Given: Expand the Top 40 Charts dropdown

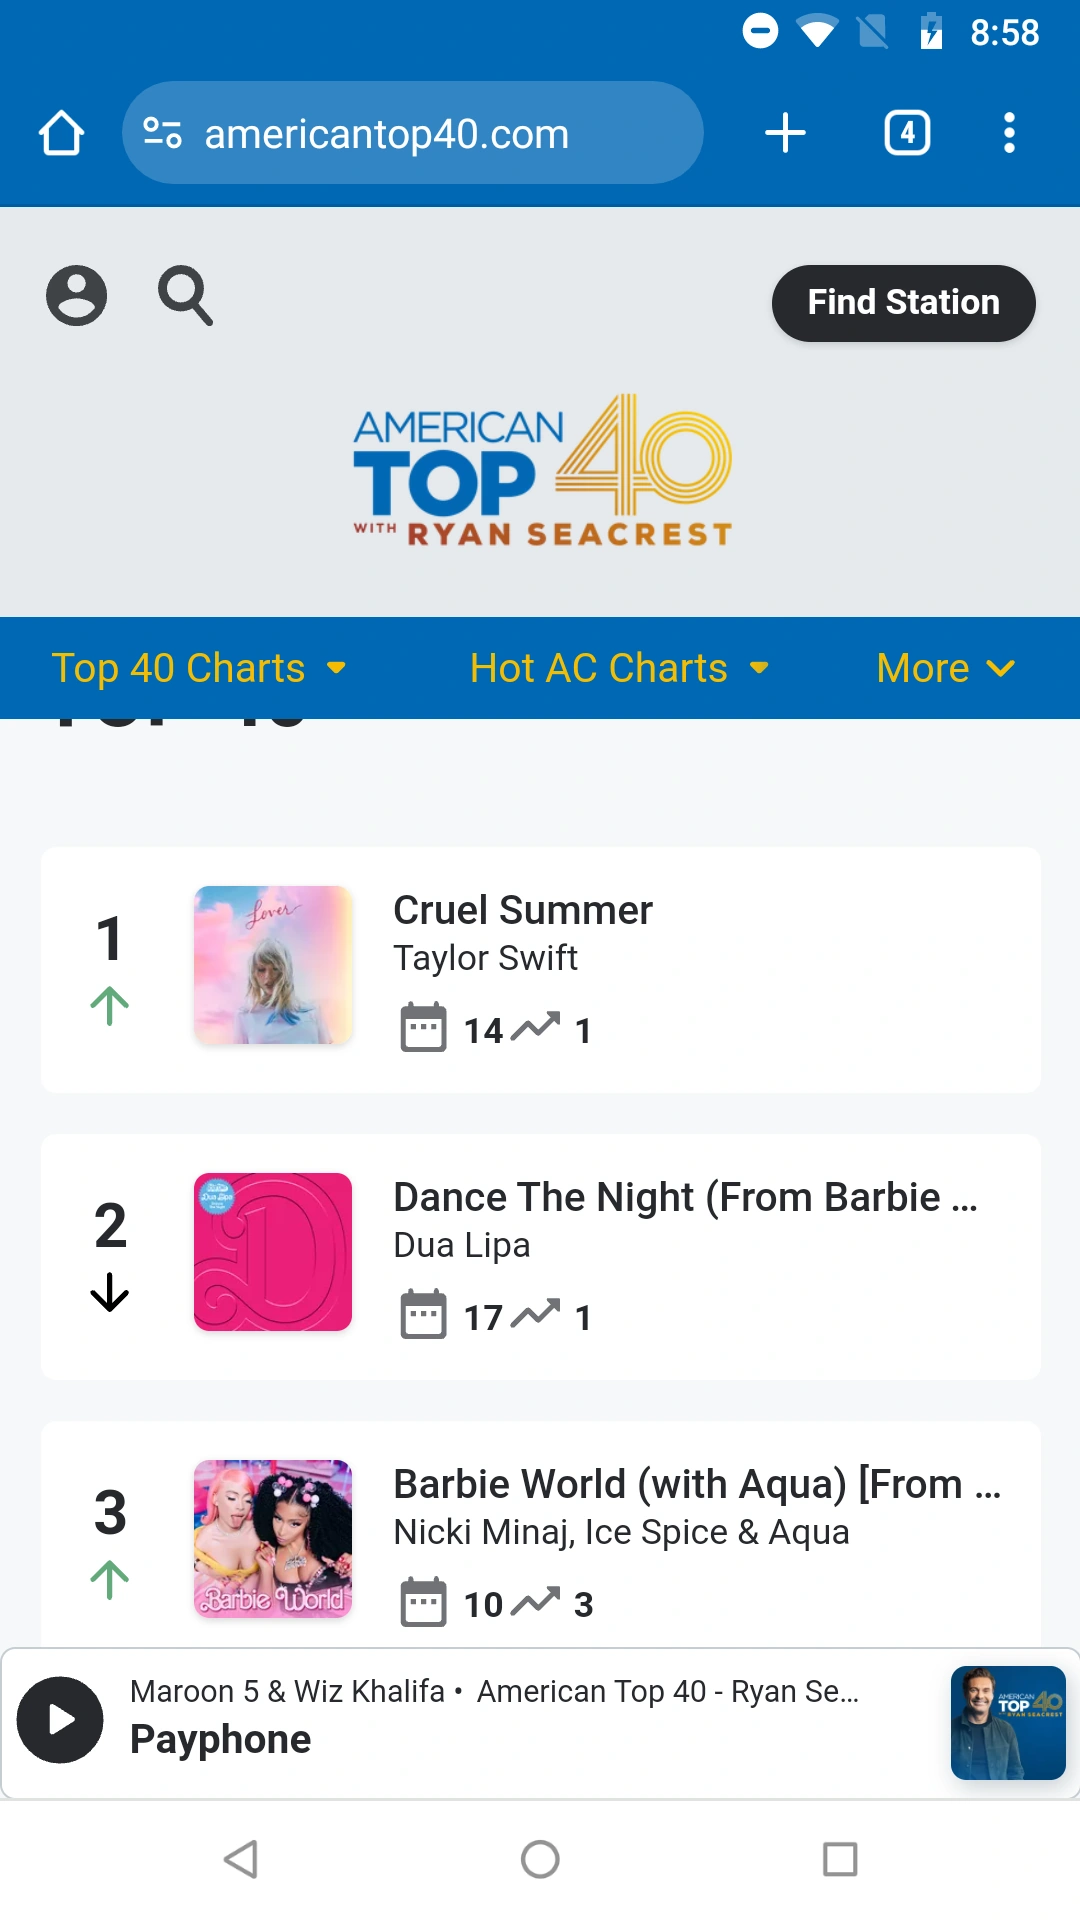Looking at the screenshot, I should (199, 668).
